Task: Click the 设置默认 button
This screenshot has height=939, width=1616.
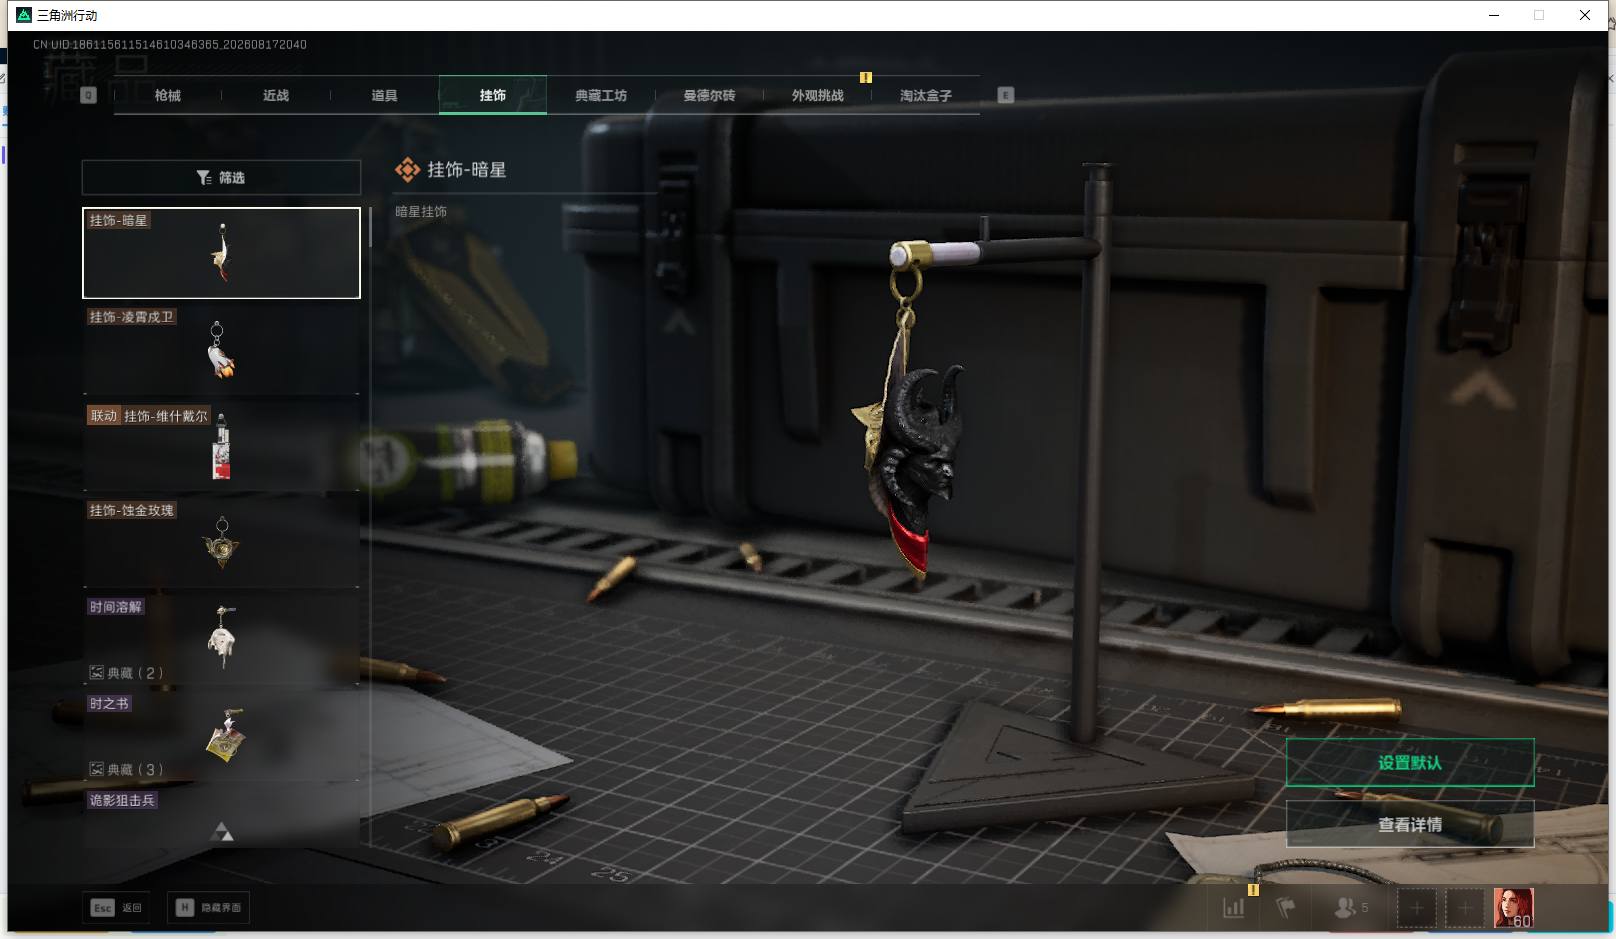Action: 1410,763
